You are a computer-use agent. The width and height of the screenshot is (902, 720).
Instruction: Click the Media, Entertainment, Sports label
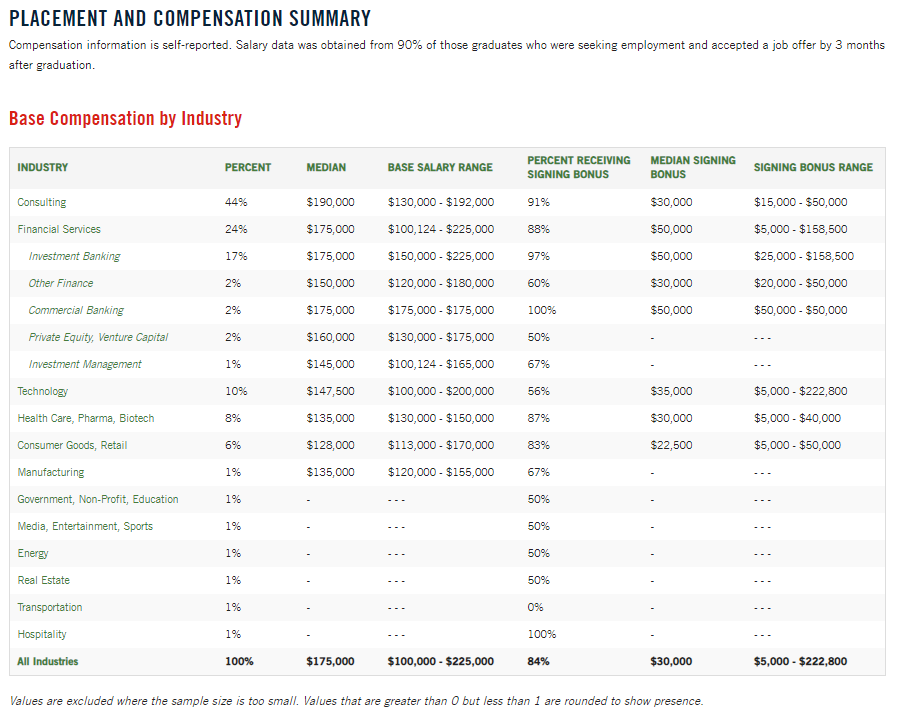pos(85,526)
